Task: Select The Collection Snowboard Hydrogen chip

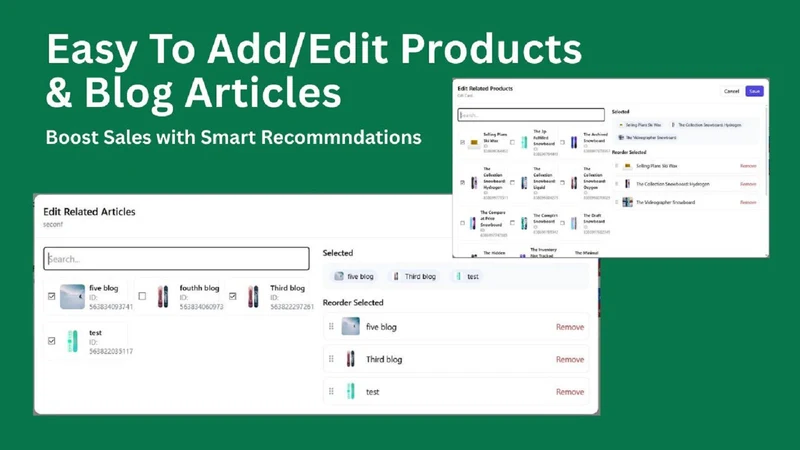Action: 706,124
